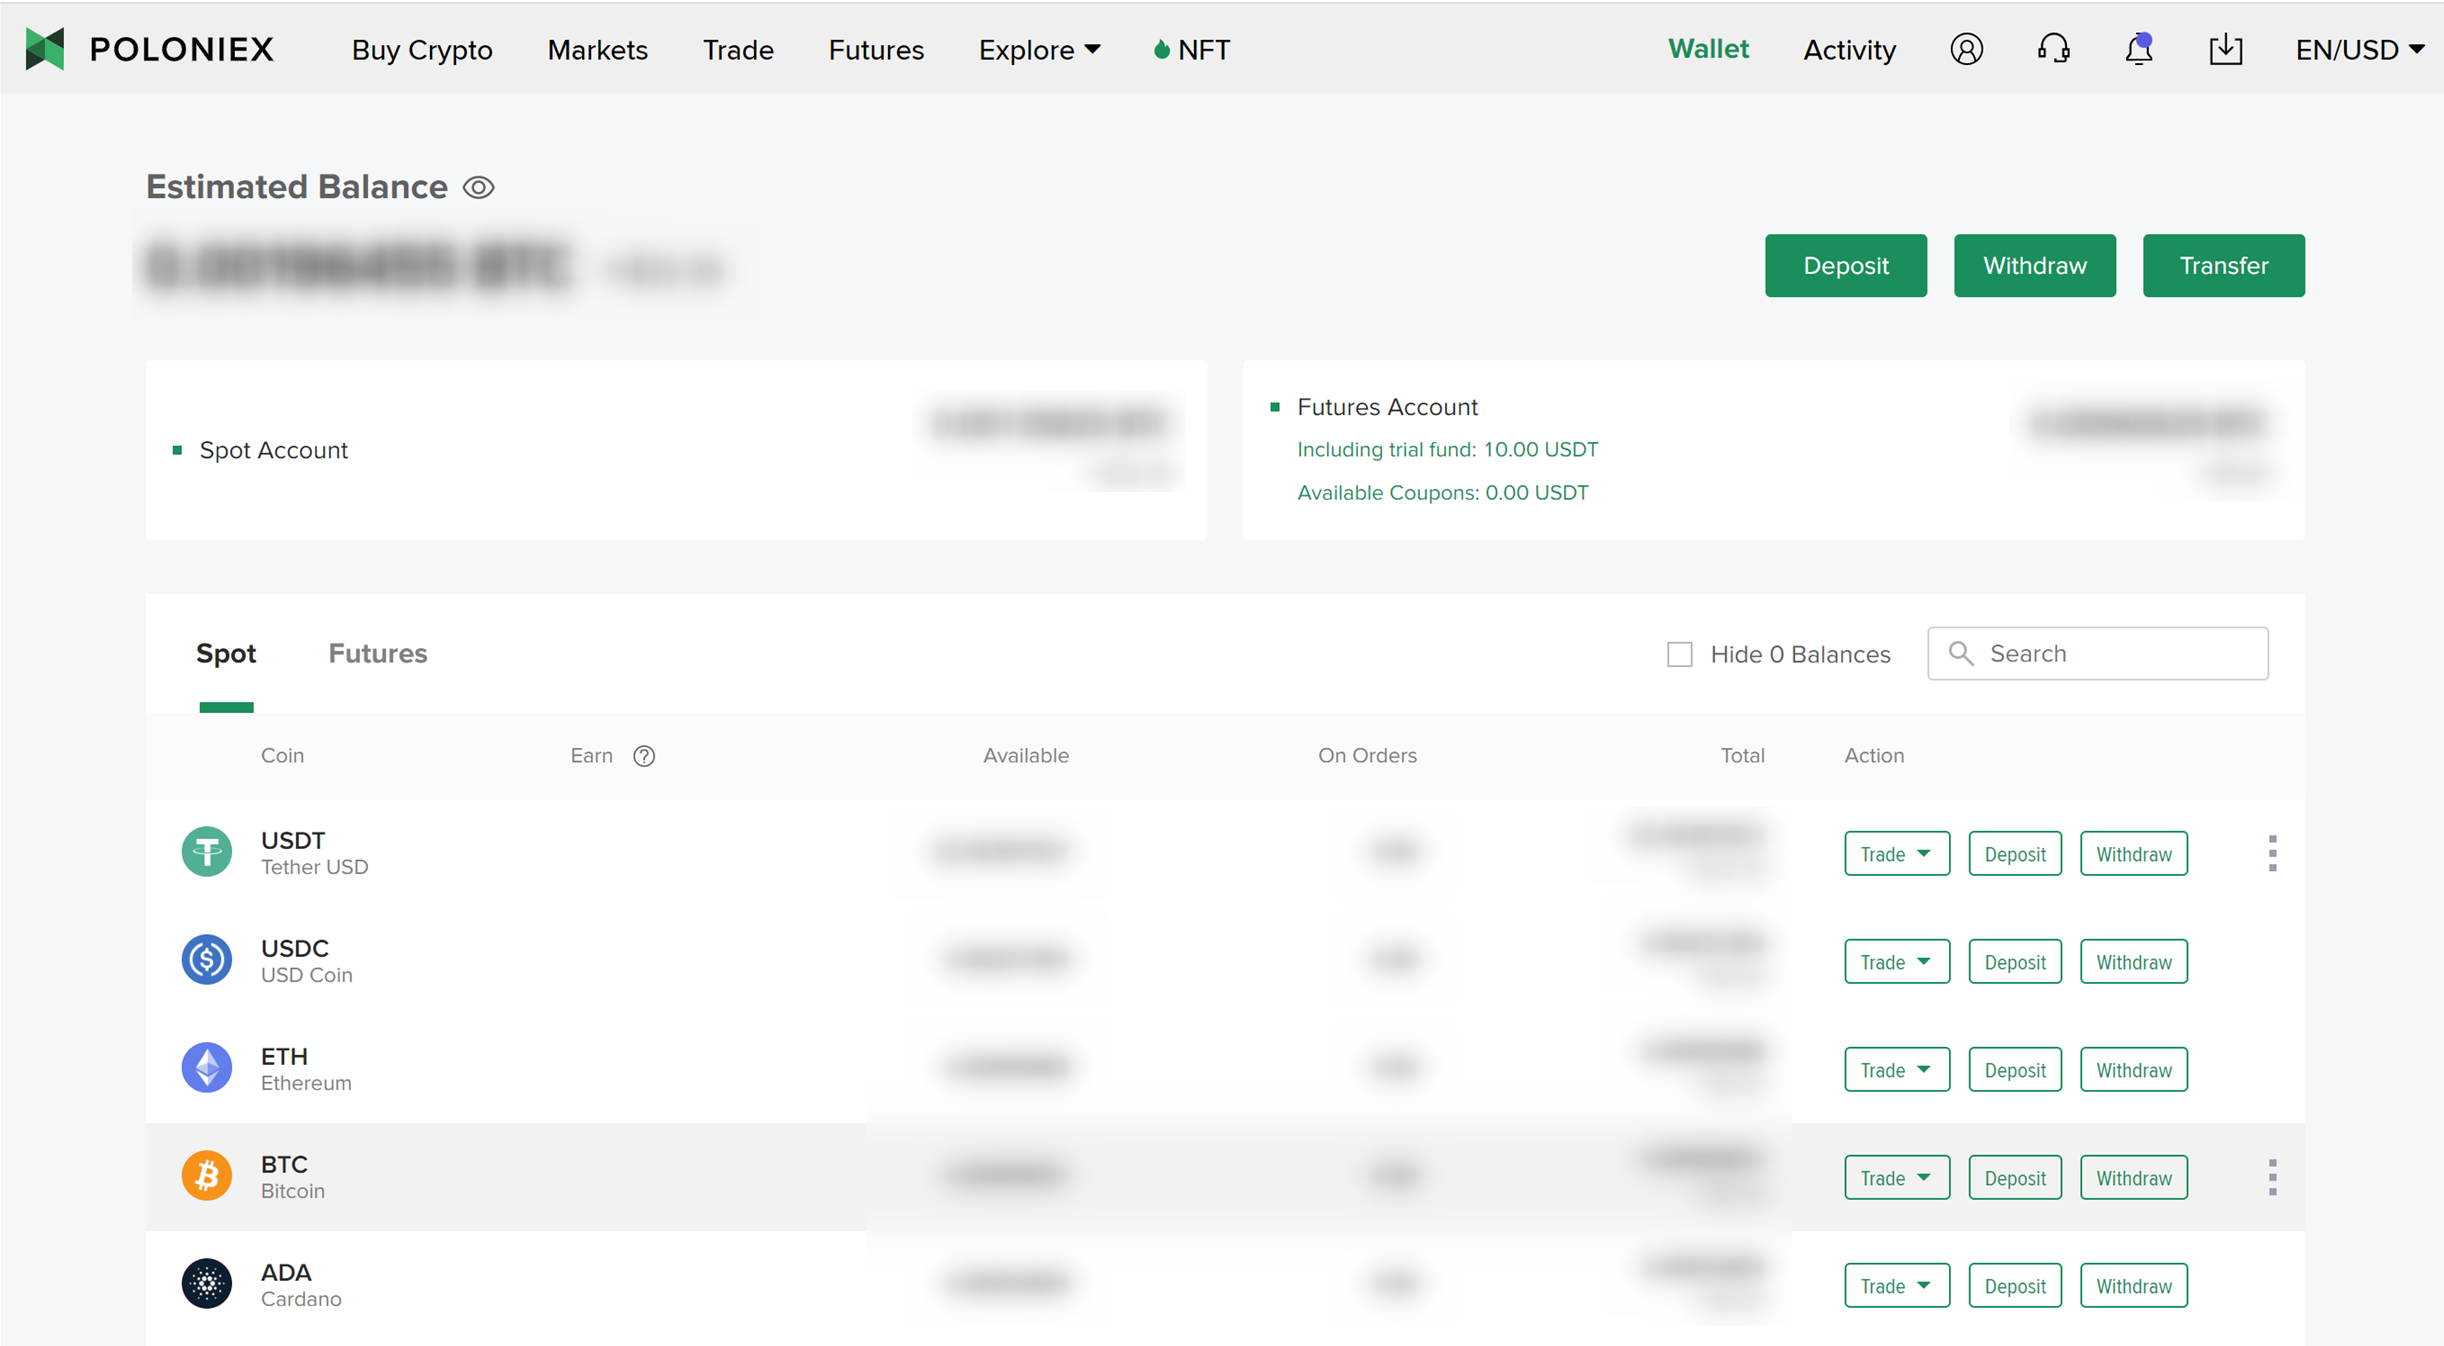The width and height of the screenshot is (2444, 1346).
Task: Deposit ETH from its row
Action: 2015,1069
